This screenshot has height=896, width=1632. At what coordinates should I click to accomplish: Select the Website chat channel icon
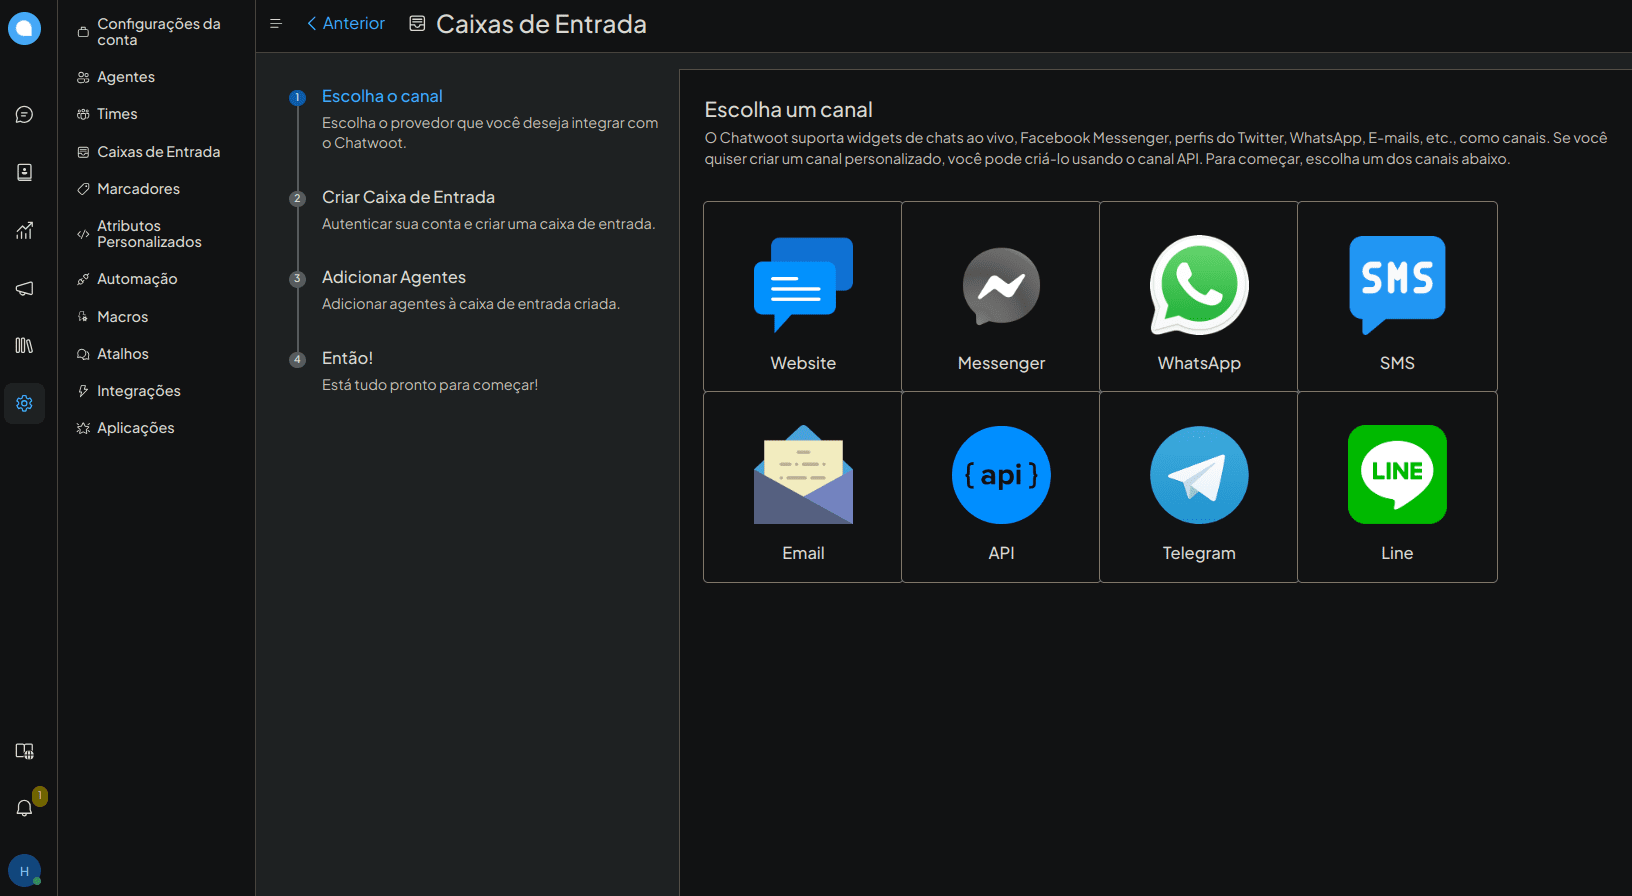(x=803, y=284)
